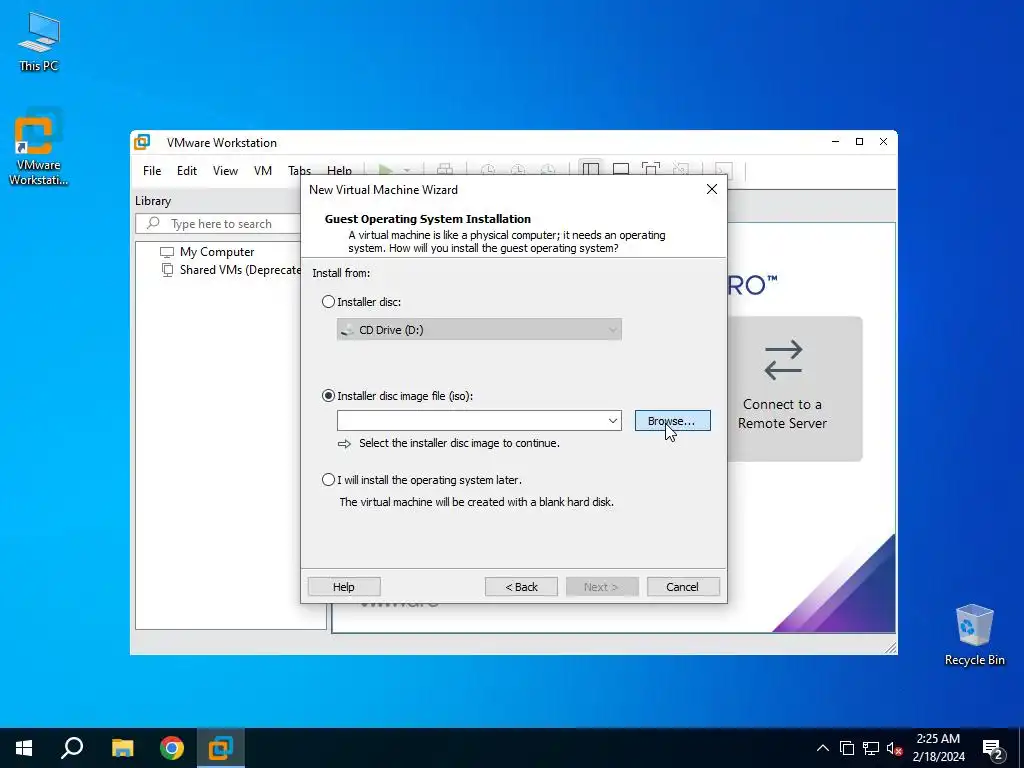1024x768 pixels.
Task: Click the Windows Start button
Action: point(24,748)
